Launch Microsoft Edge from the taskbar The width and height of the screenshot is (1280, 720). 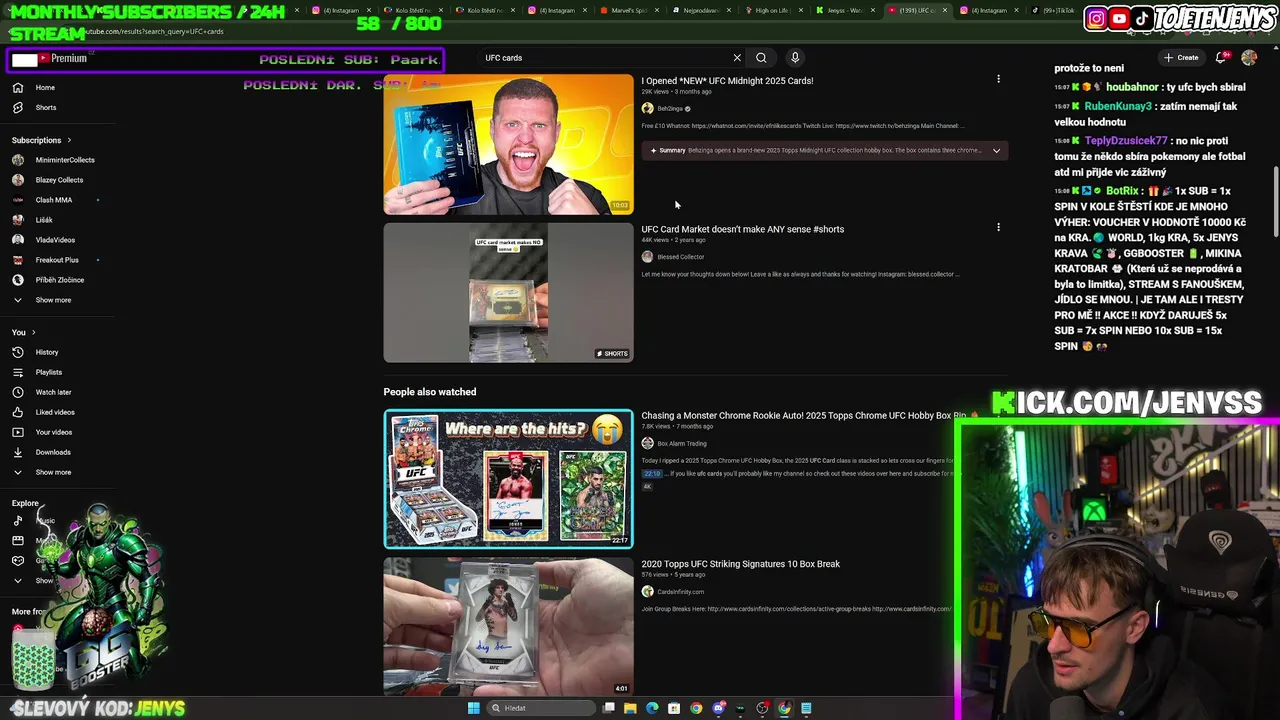coord(652,708)
